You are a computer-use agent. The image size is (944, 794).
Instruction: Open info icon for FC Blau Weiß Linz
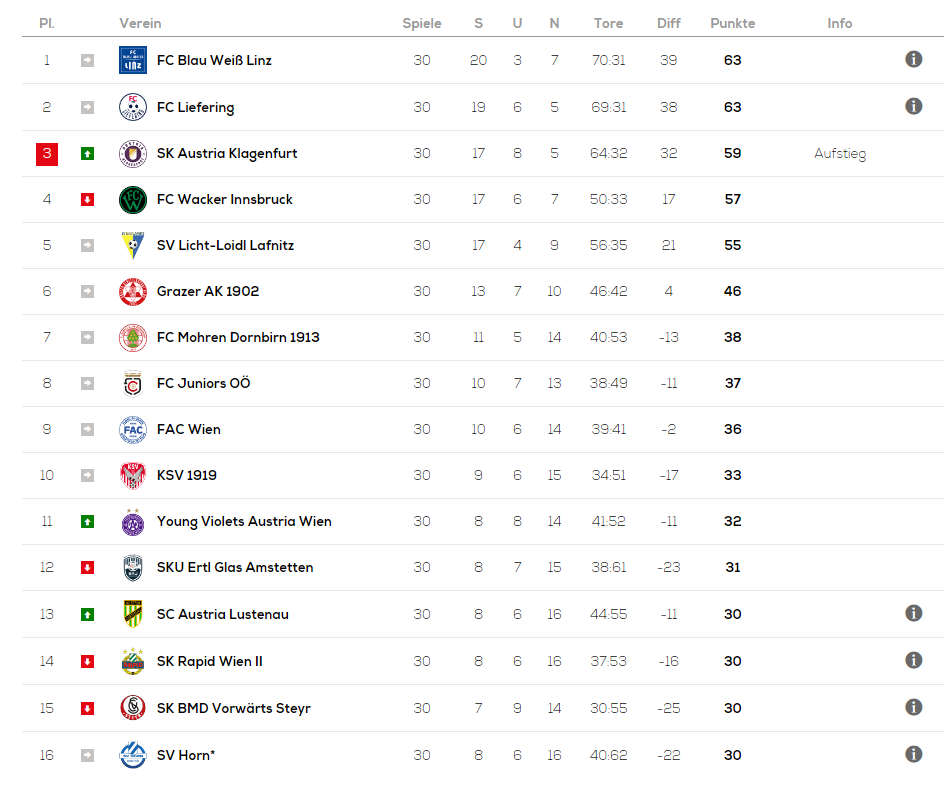913,59
